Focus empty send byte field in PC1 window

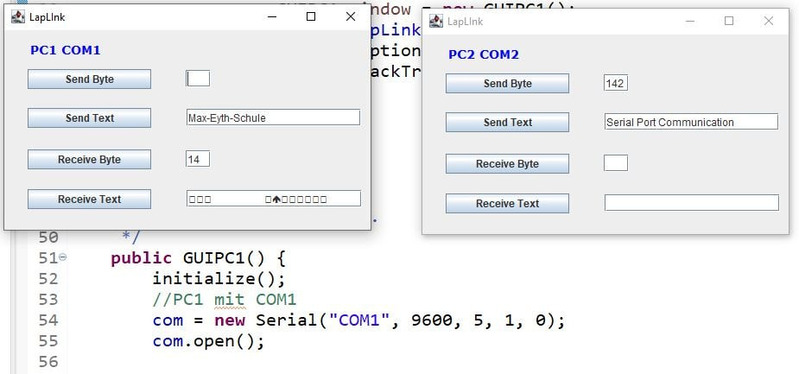(x=198, y=78)
